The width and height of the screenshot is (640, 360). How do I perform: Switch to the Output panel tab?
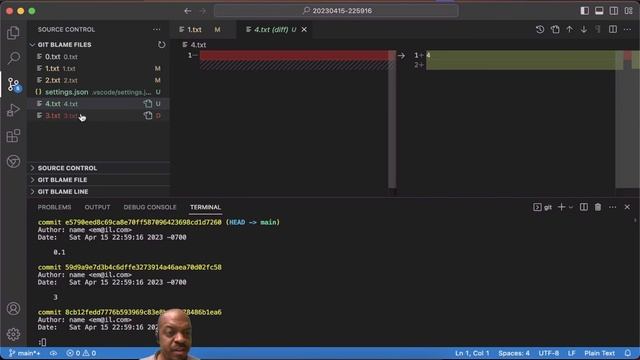click(97, 207)
